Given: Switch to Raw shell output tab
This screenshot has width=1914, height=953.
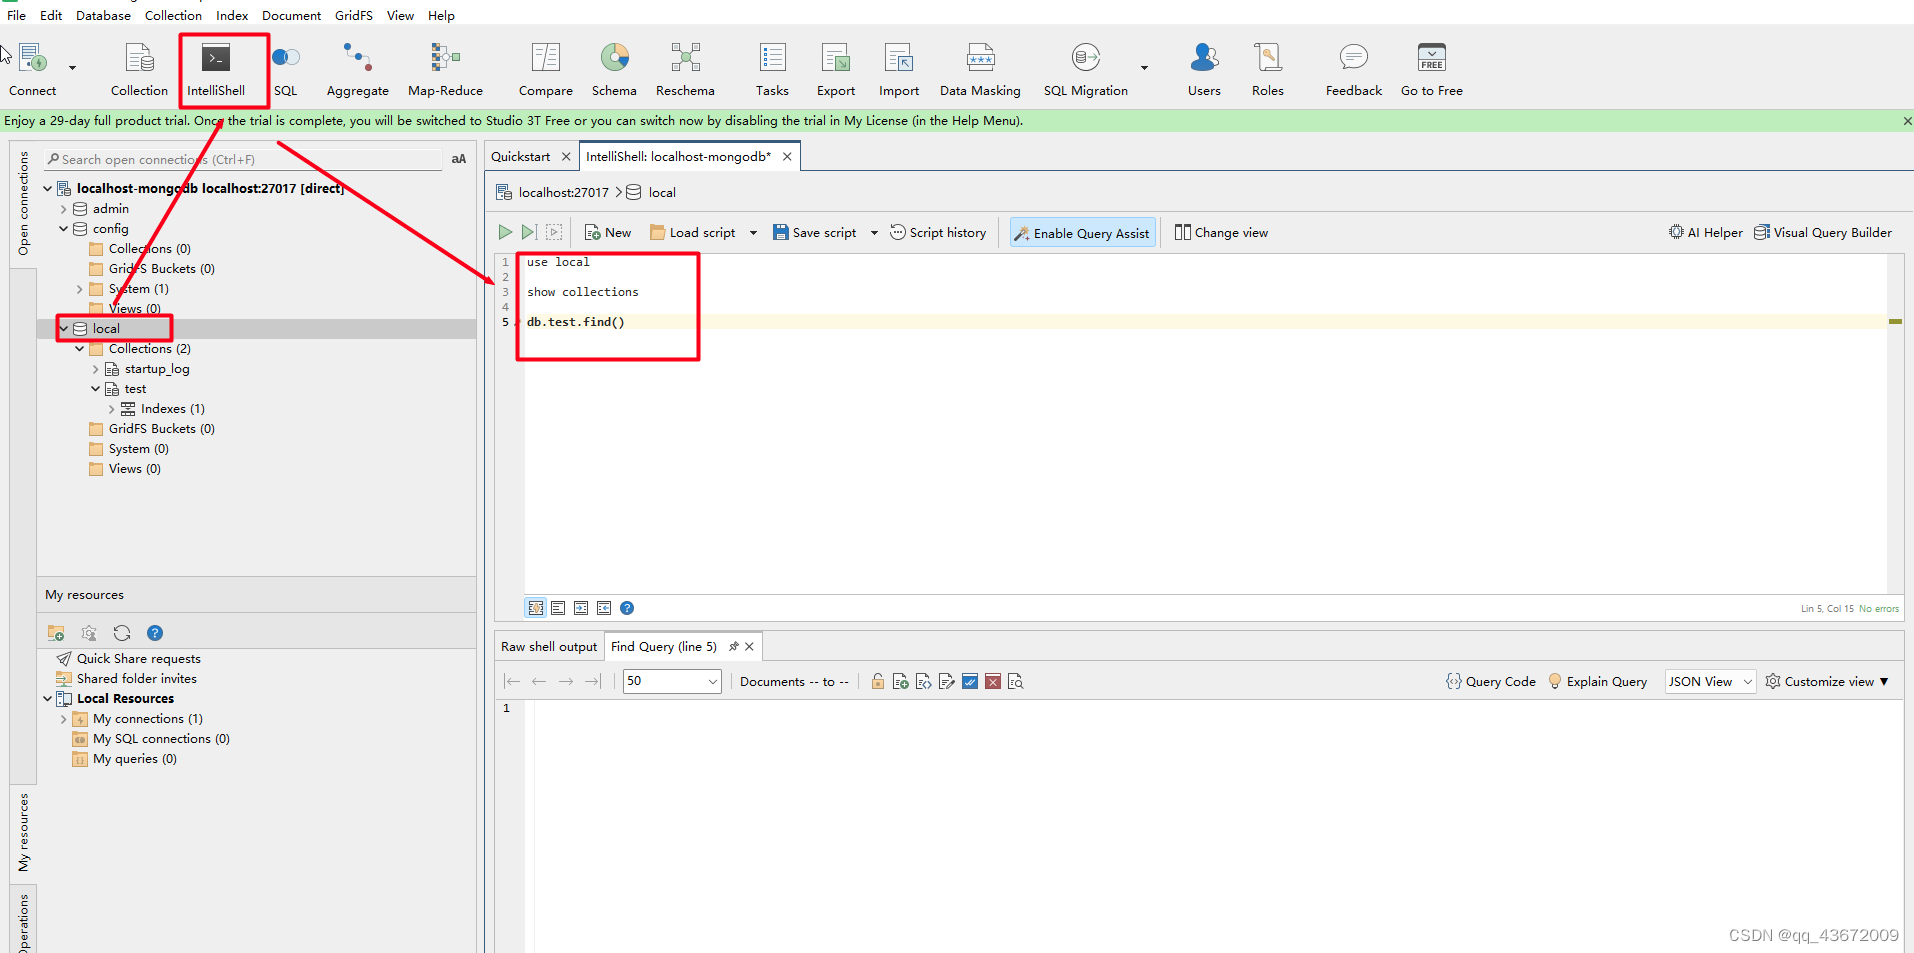Looking at the screenshot, I should click(549, 647).
